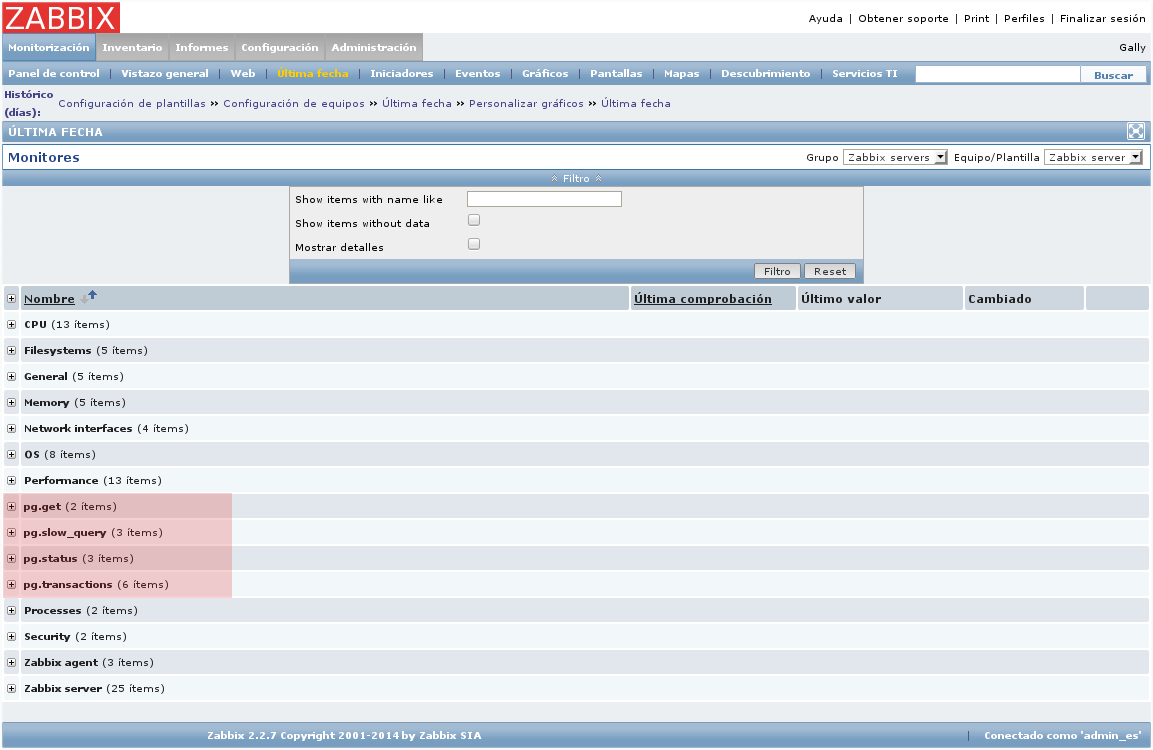Viewport: 1153px width, 750px height.
Task: Enable Show items without data checkbox
Action: pyautogui.click(x=474, y=220)
